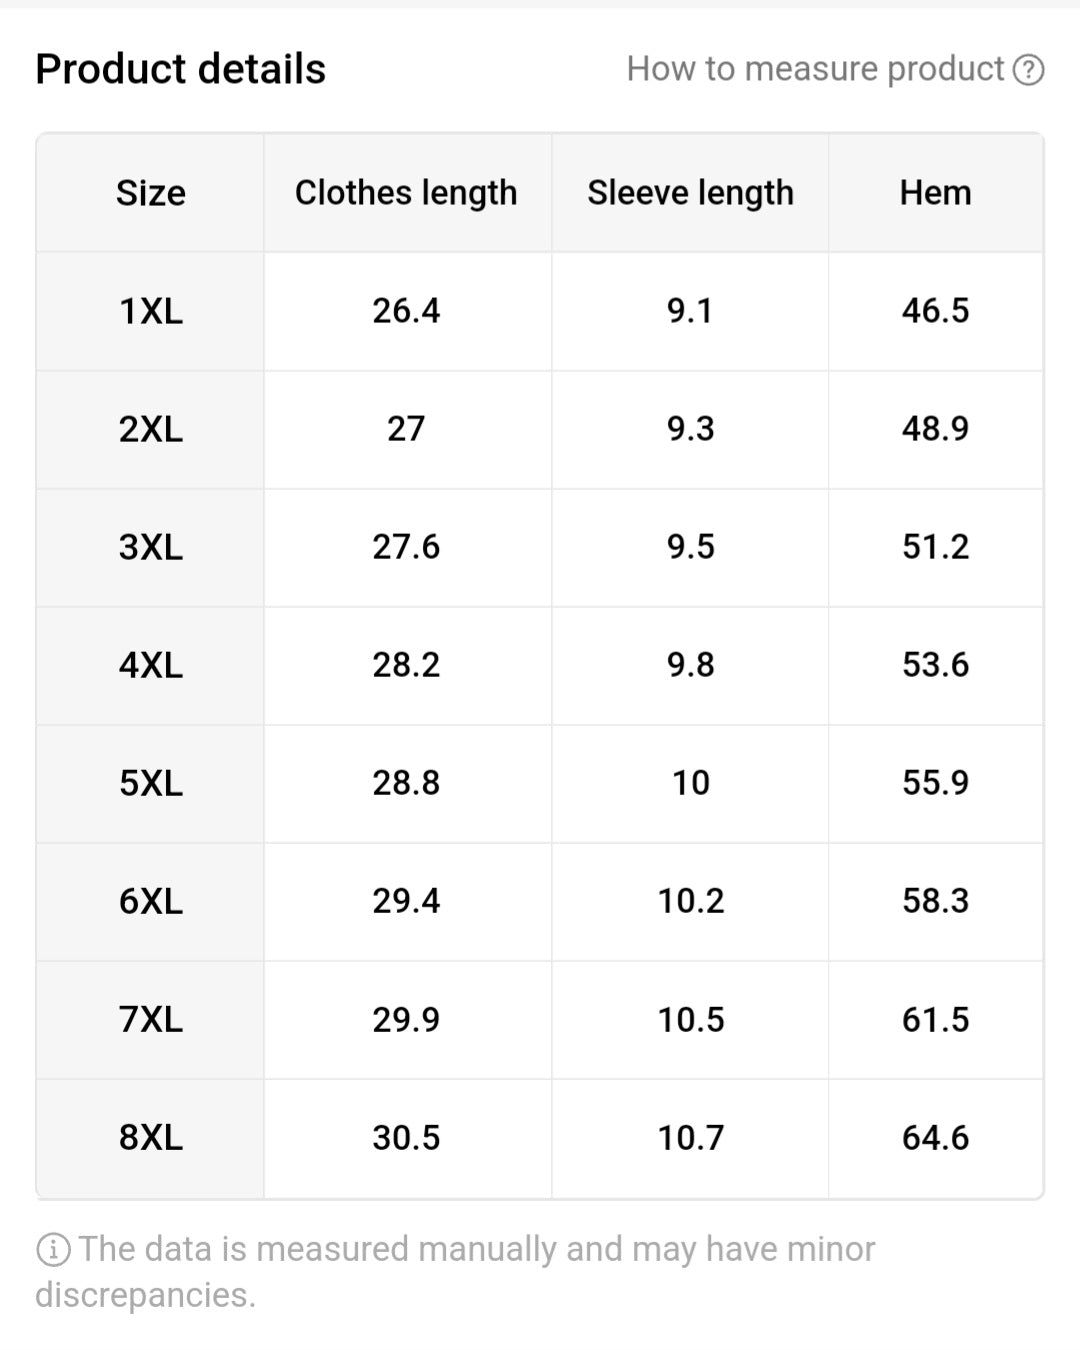Click the Product details heading

(181, 68)
